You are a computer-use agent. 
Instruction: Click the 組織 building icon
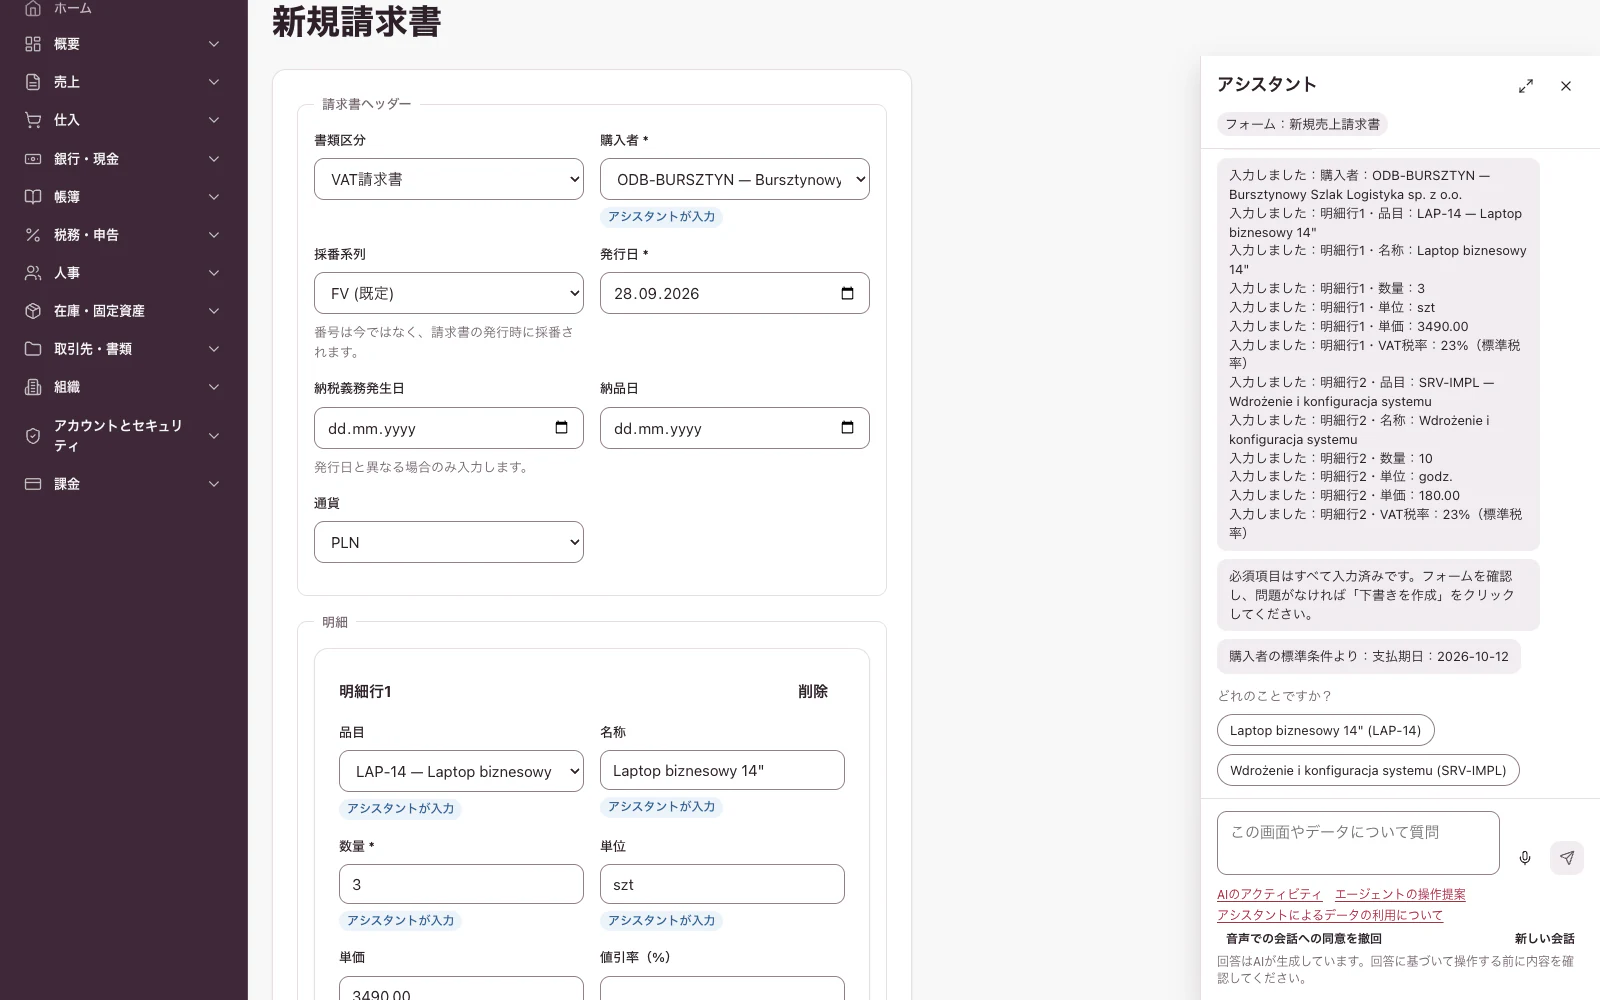[33, 387]
